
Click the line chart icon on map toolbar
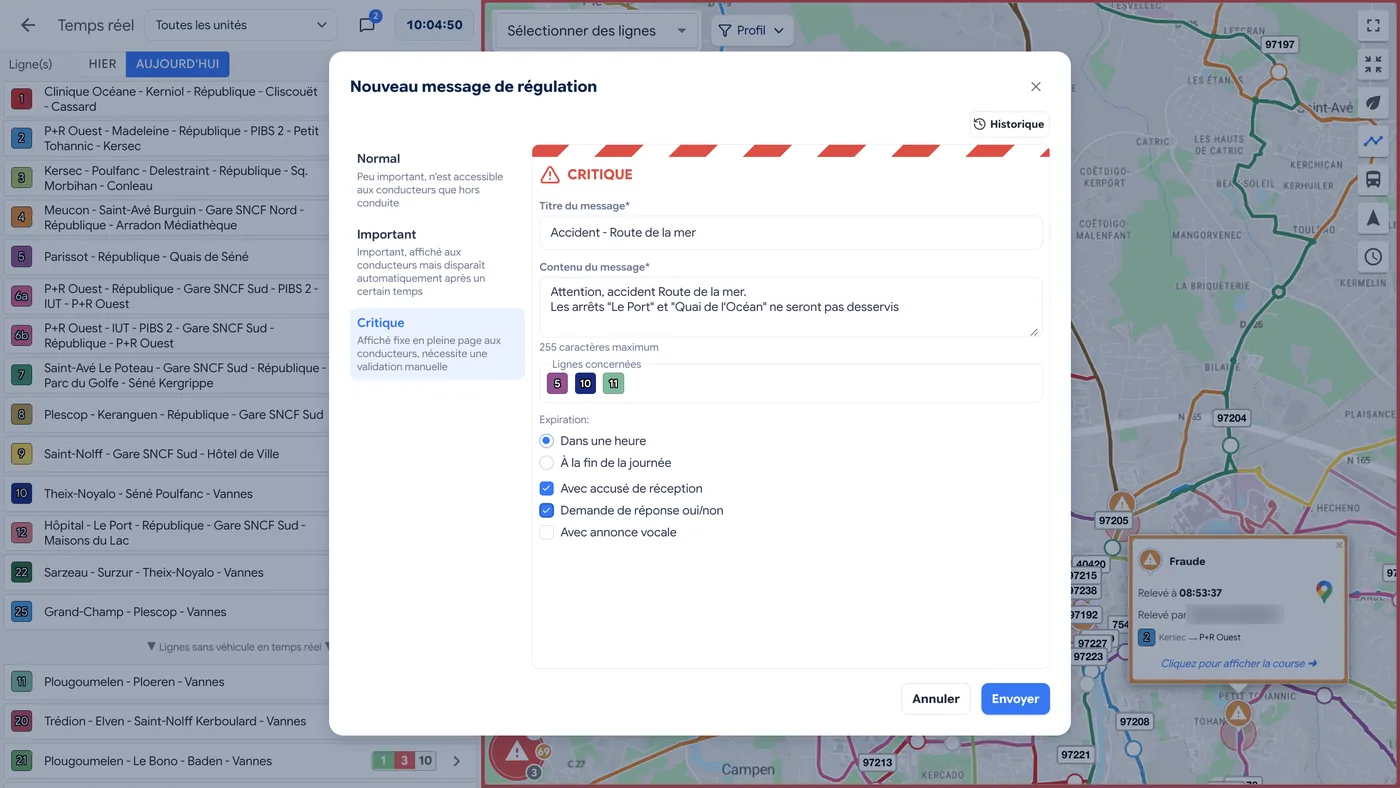pos(1373,141)
